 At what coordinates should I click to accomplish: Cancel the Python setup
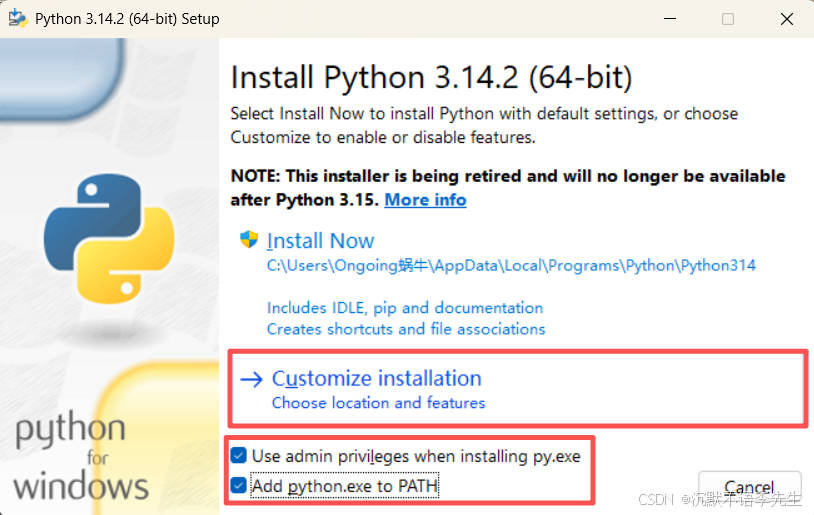pos(750,487)
